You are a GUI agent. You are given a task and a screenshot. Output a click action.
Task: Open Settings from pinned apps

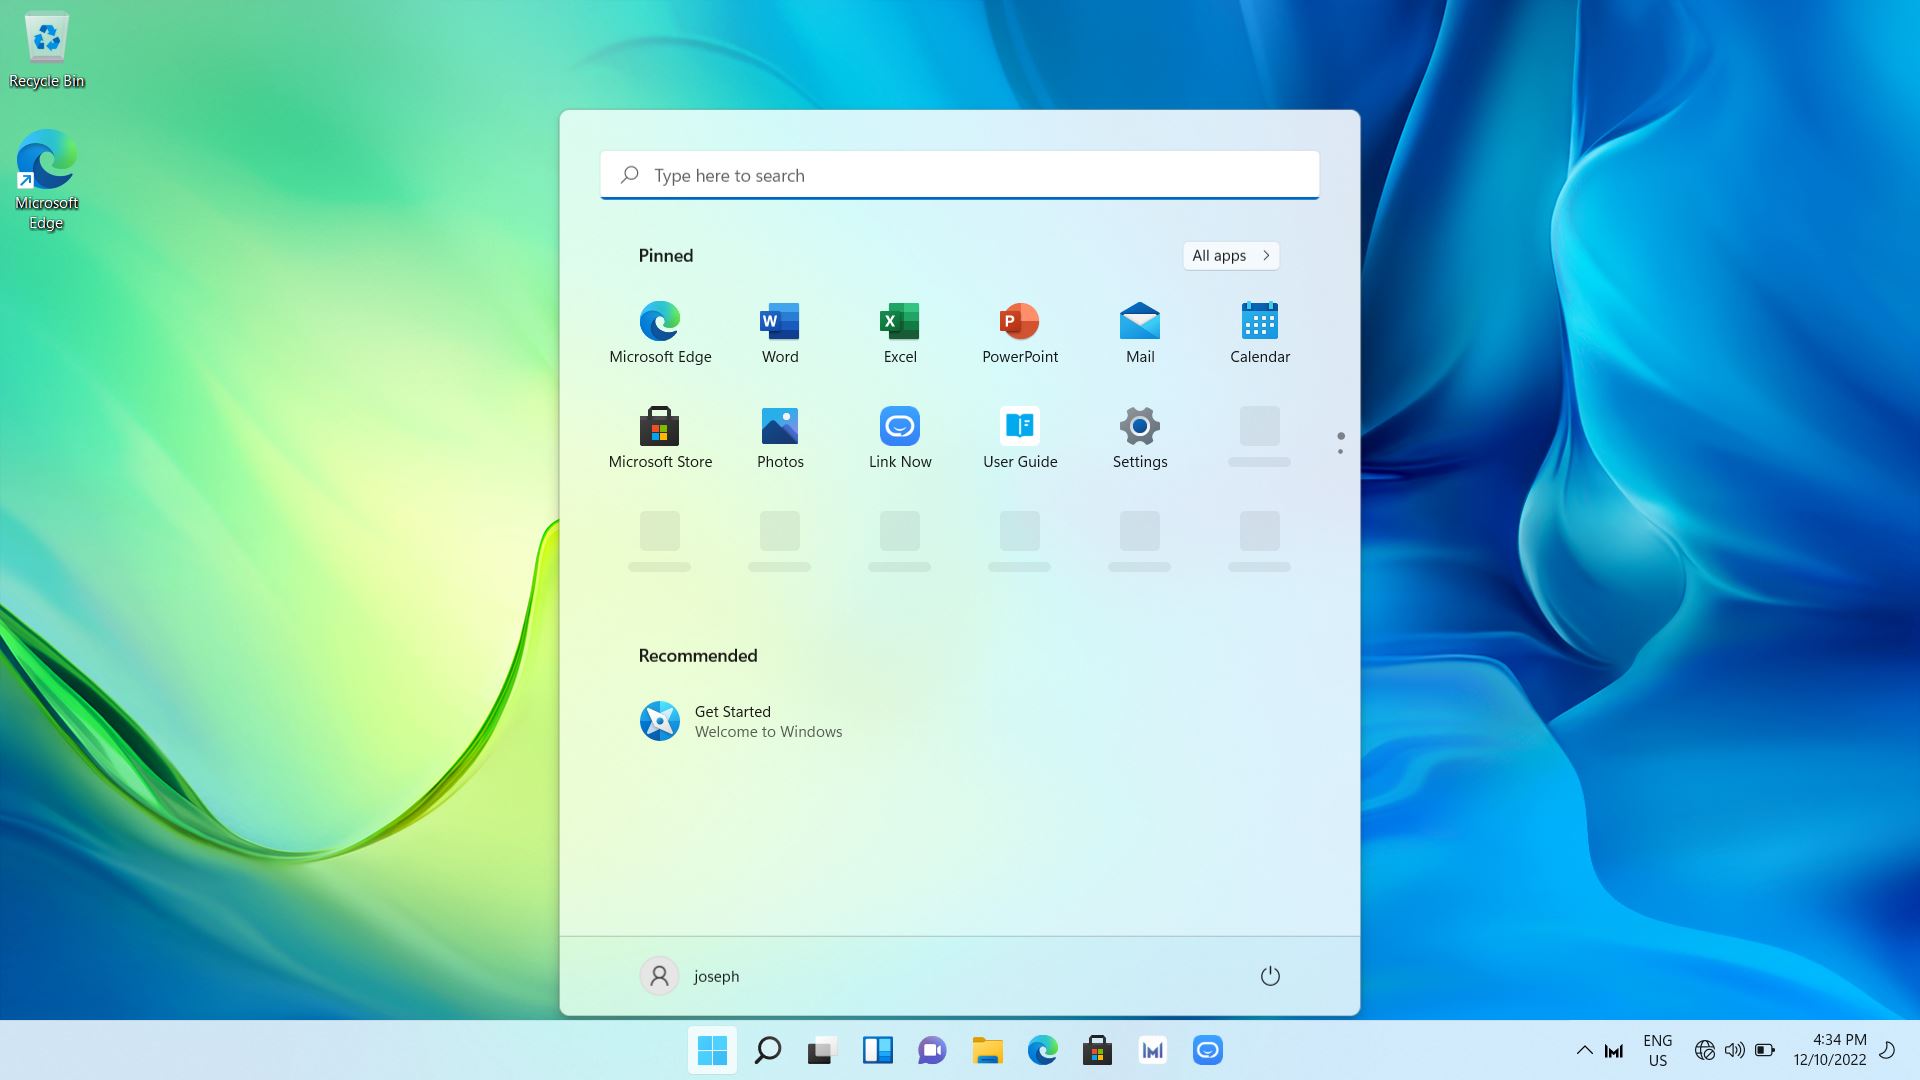[1140, 438]
